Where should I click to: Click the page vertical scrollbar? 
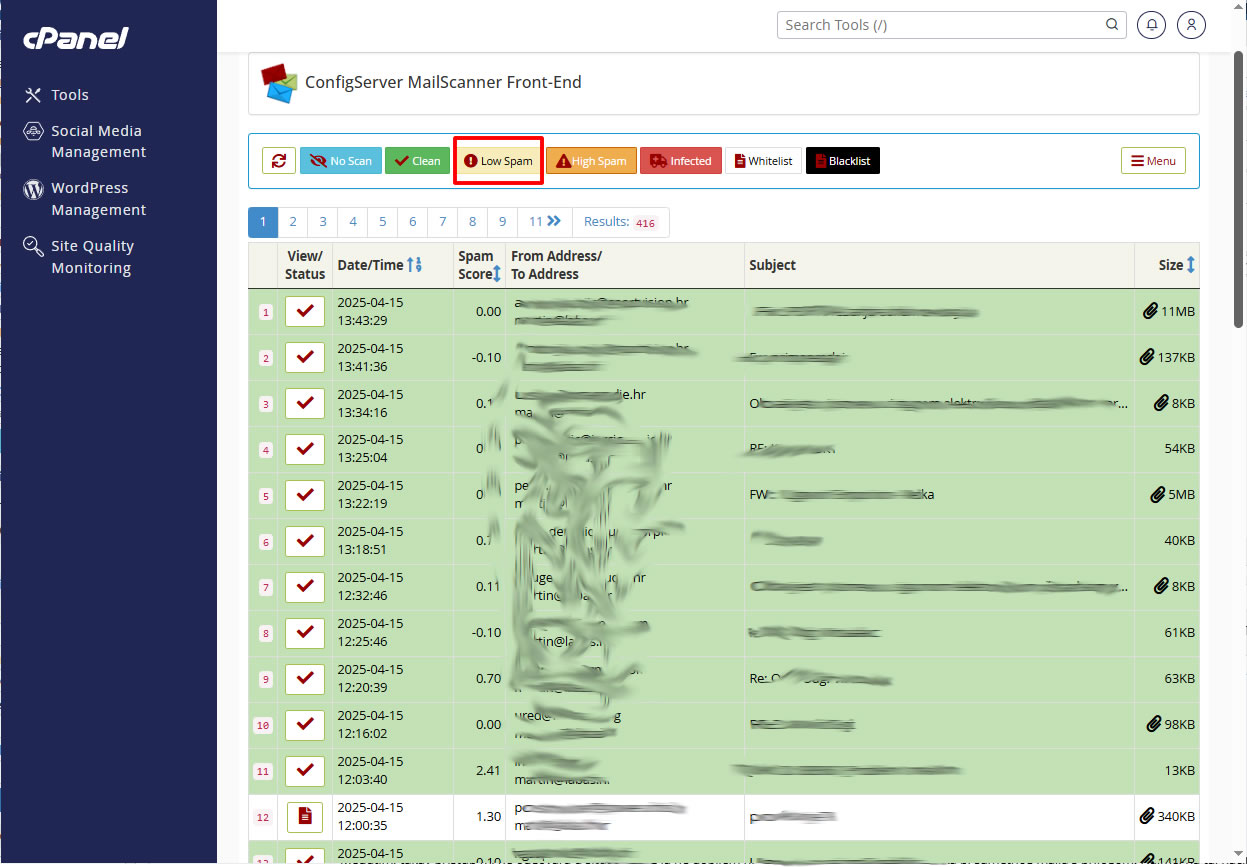(x=1240, y=190)
